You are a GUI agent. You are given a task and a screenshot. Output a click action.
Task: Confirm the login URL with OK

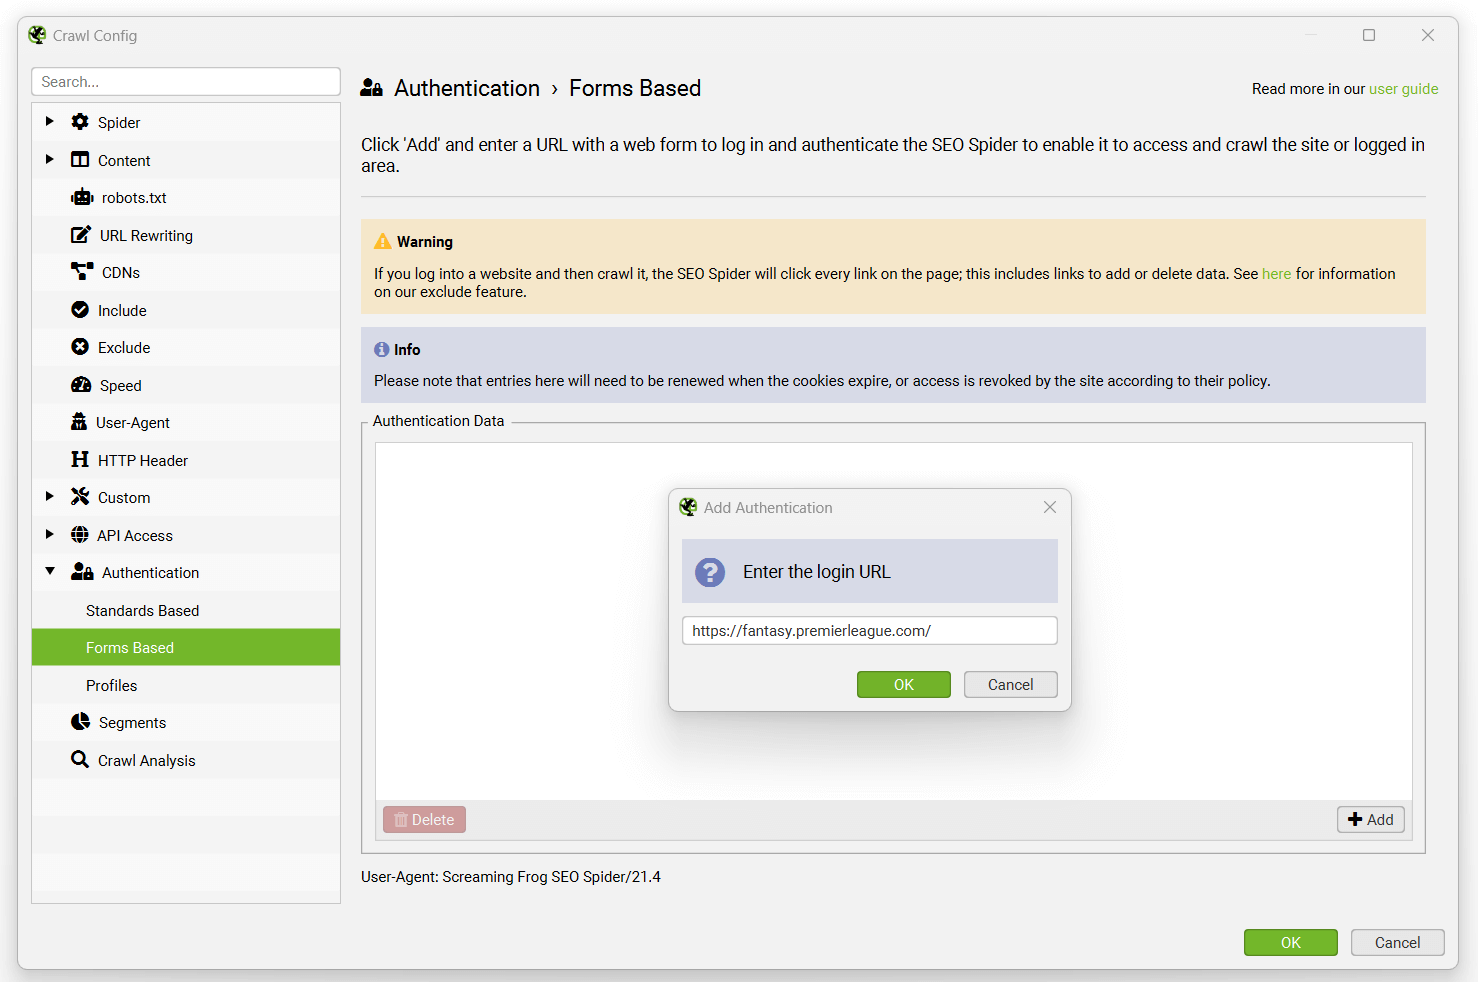tap(903, 684)
